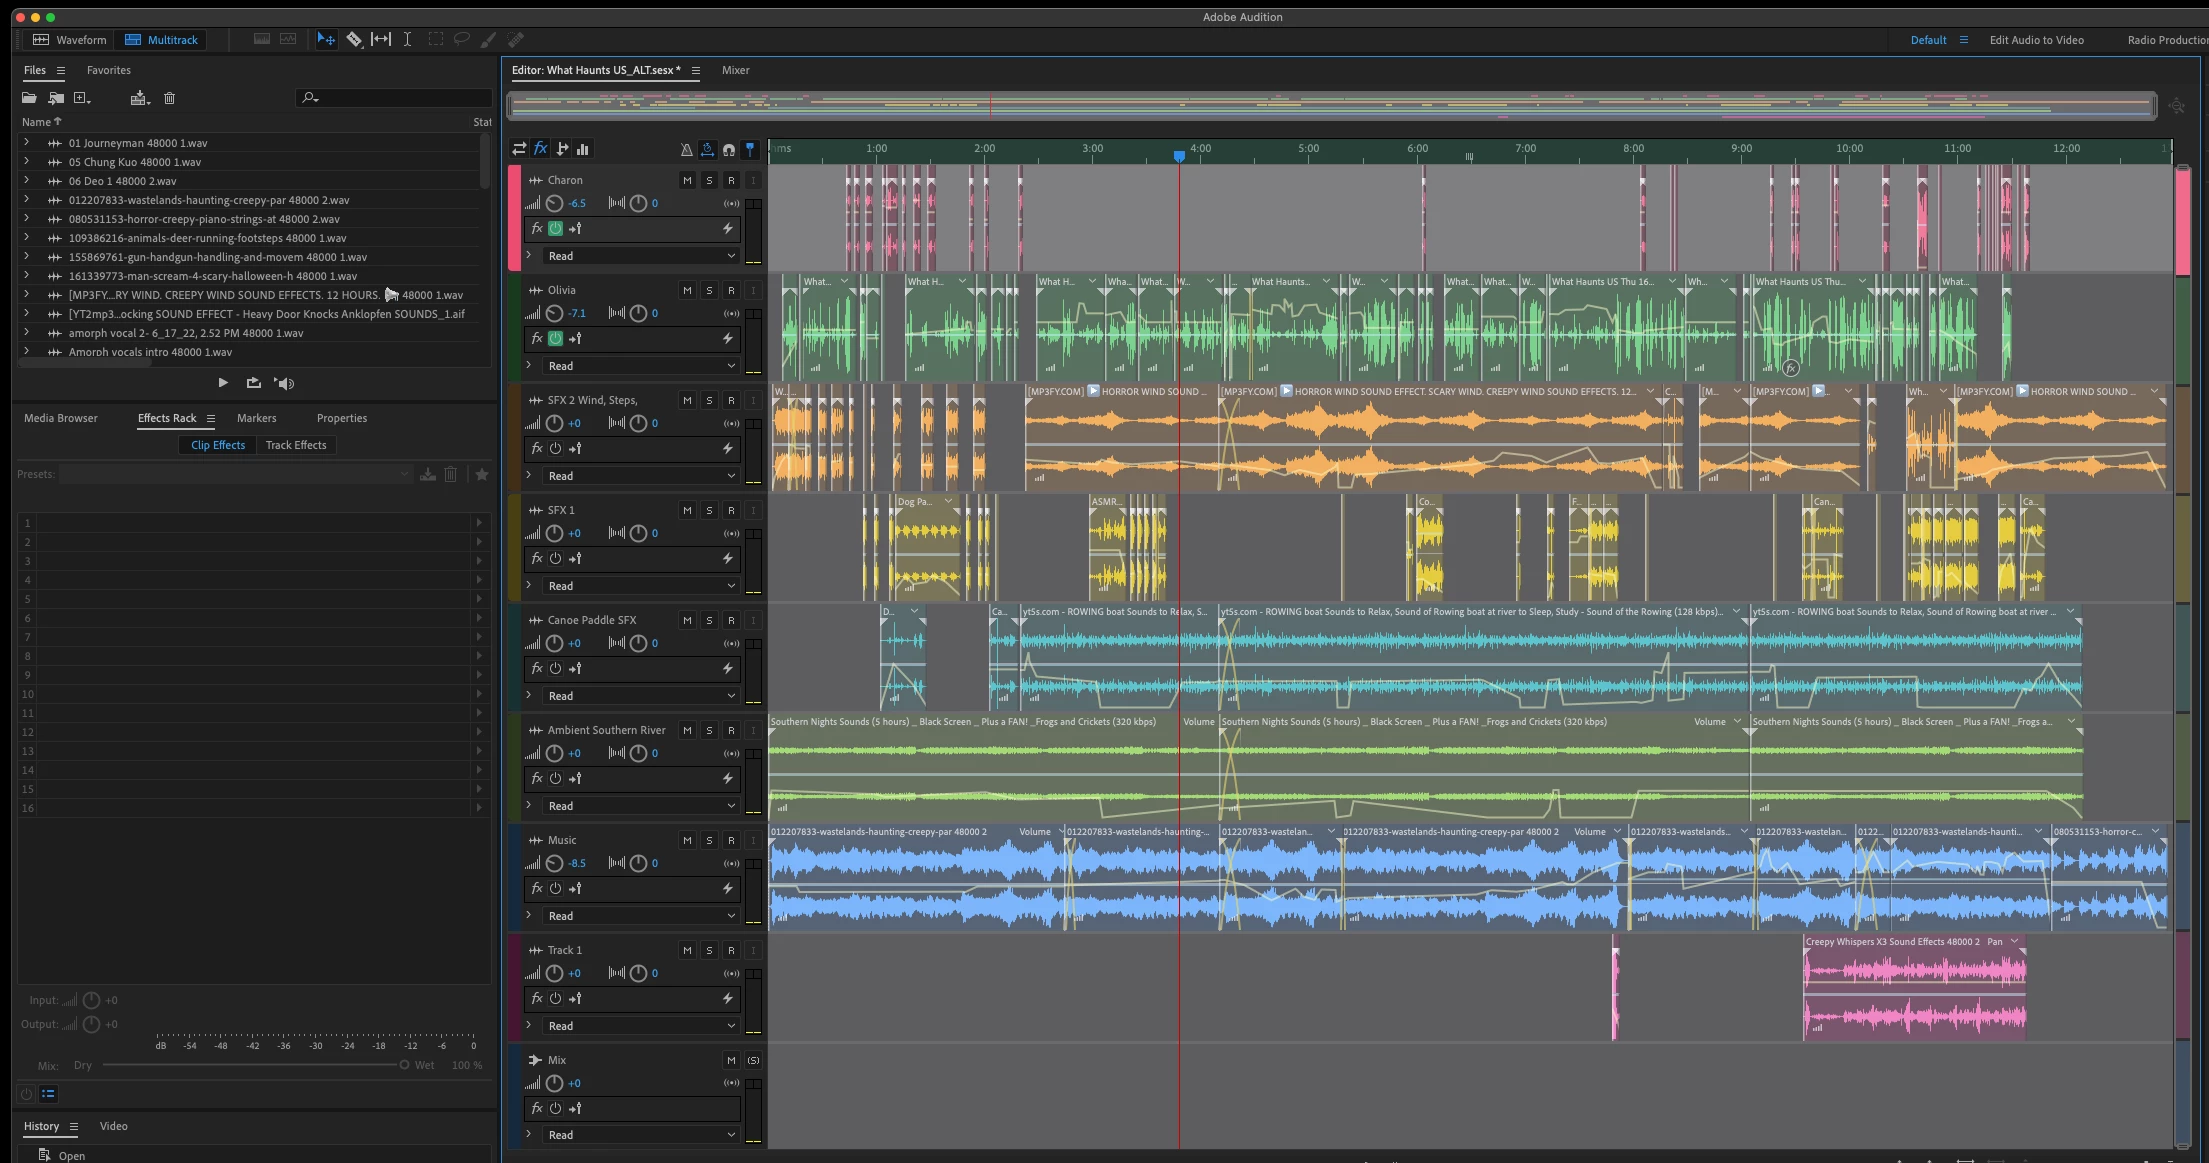Expand automation lanes for the Music track
The height and width of the screenshot is (1163, 2209).
529,915
